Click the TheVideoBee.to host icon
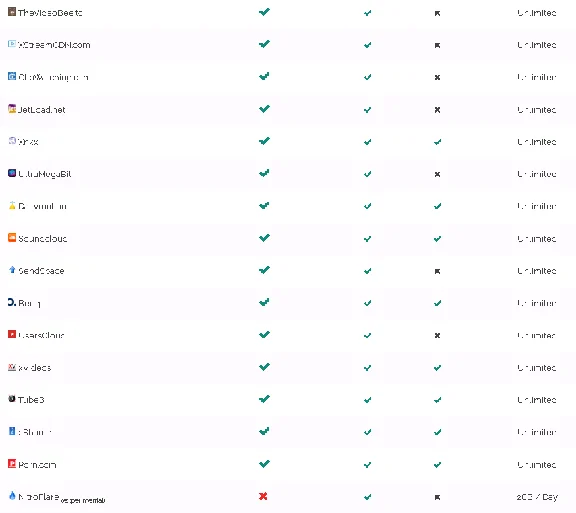The height and width of the screenshot is (513, 576). 12,12
